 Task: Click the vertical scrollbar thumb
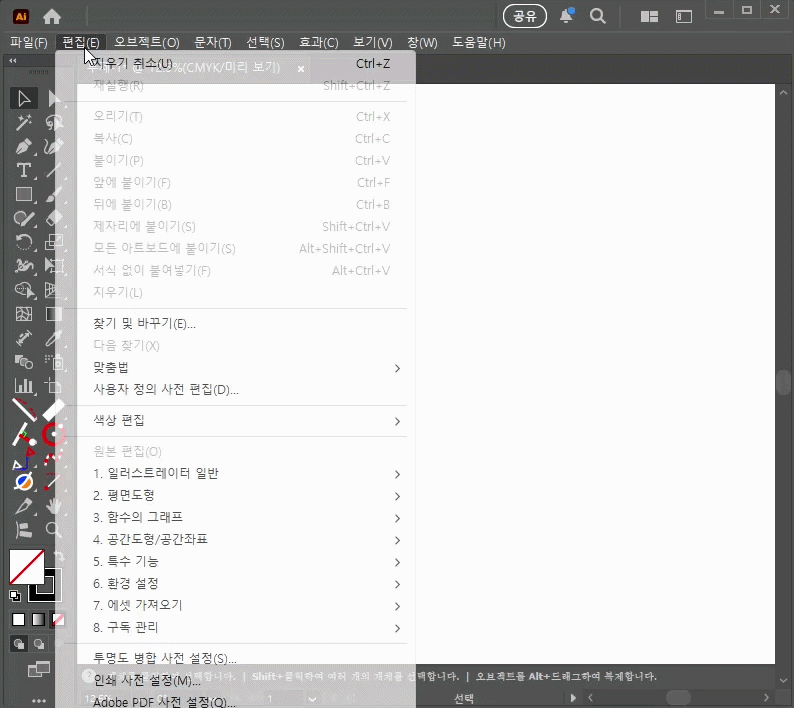[784, 382]
